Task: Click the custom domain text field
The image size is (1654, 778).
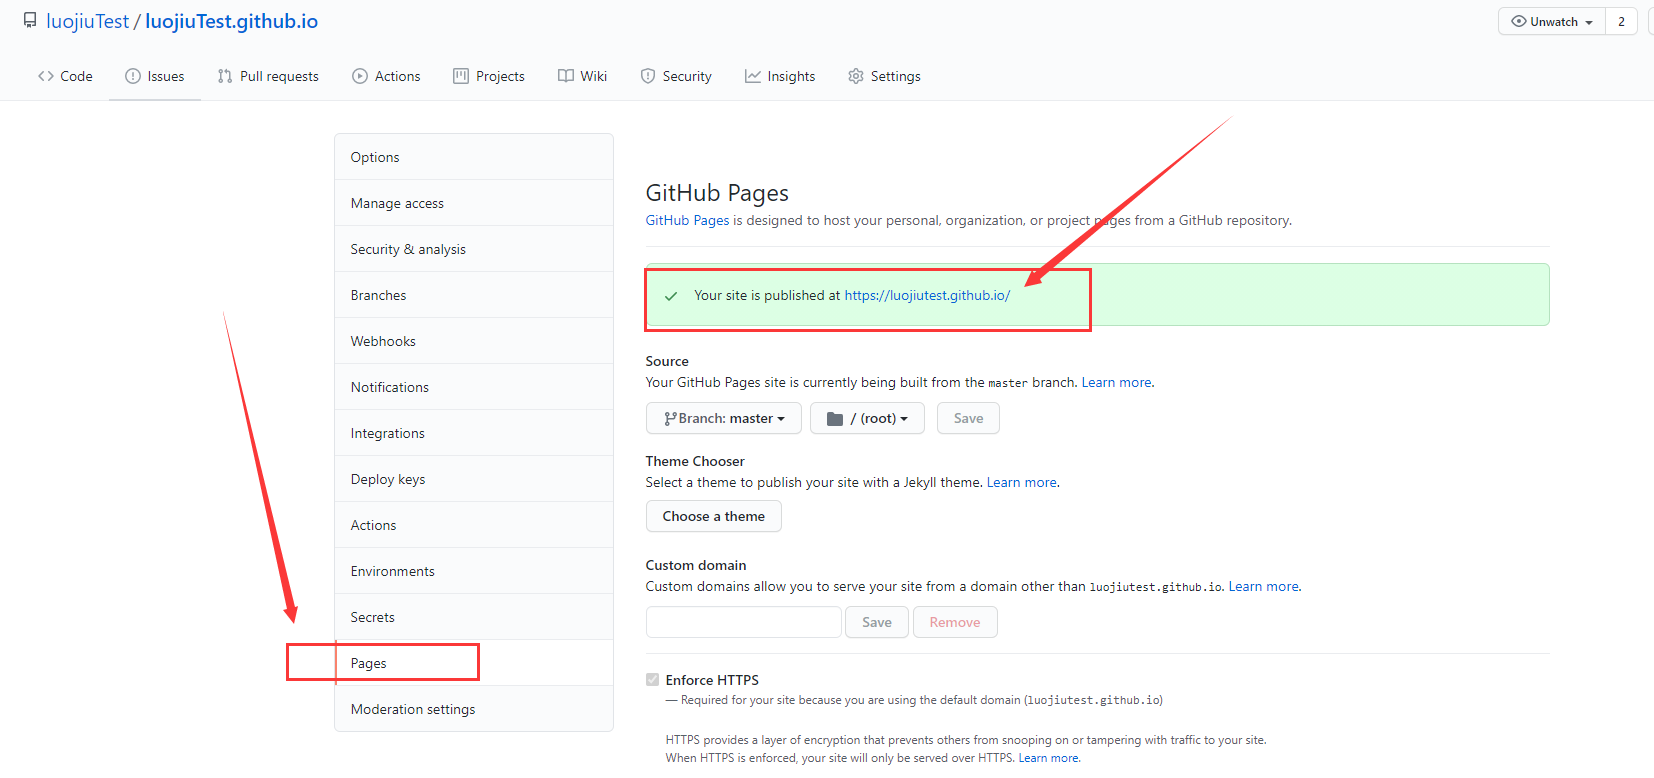Action: click(743, 622)
